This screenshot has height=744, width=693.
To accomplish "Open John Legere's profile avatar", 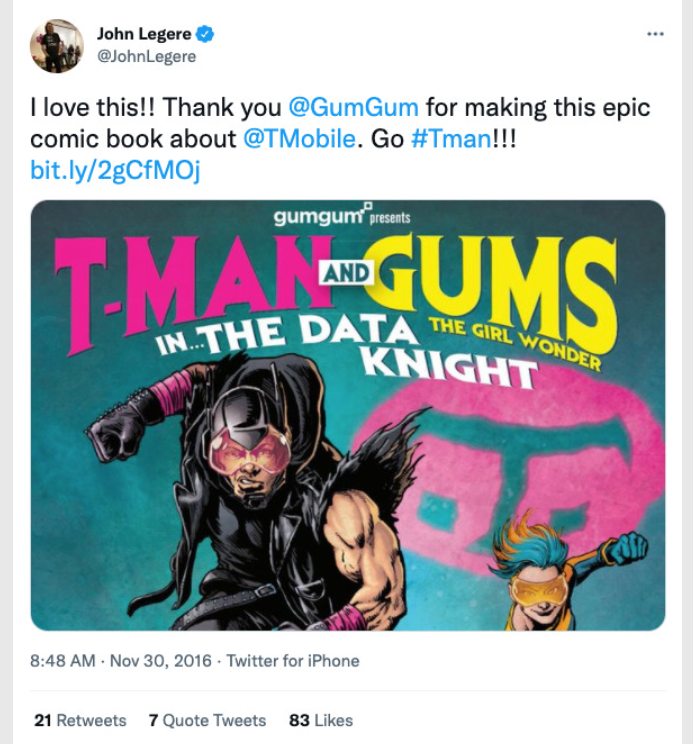I will [x=56, y=46].
